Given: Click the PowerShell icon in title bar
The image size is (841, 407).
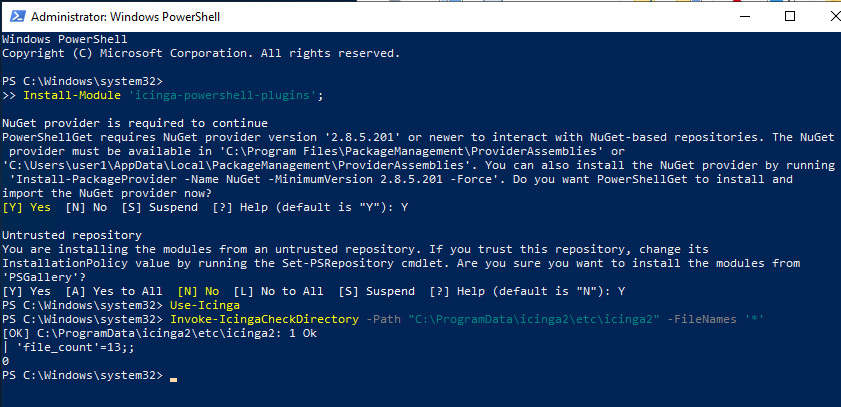Looking at the screenshot, I should pos(16,17).
